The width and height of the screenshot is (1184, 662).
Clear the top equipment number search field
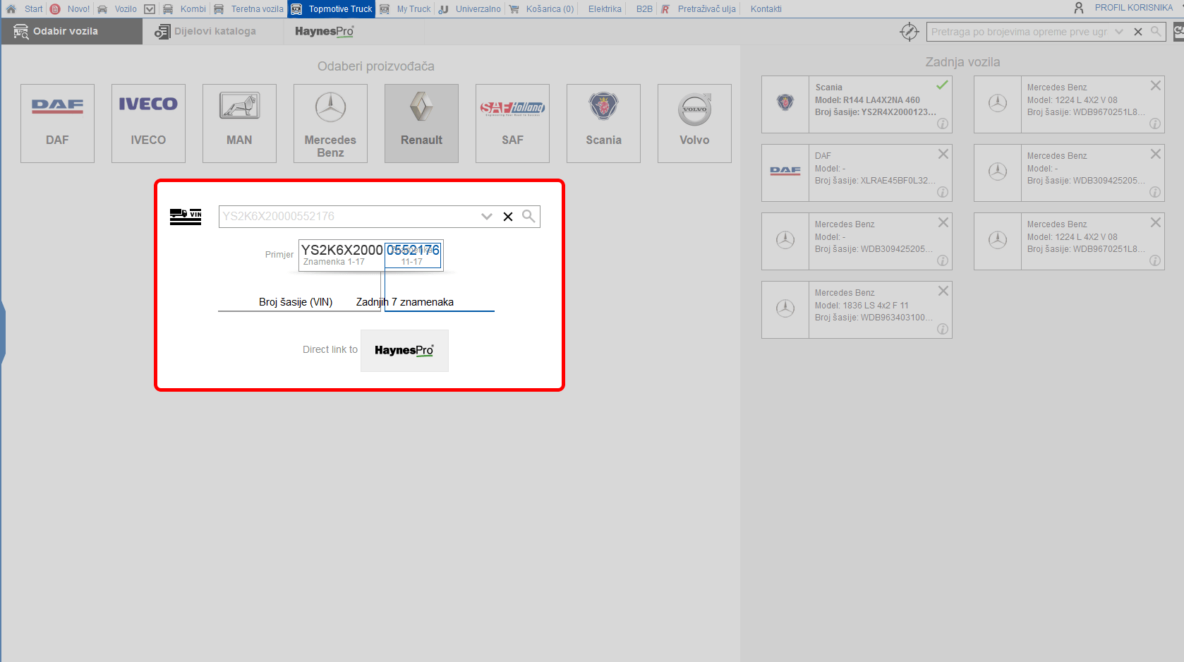(1138, 32)
